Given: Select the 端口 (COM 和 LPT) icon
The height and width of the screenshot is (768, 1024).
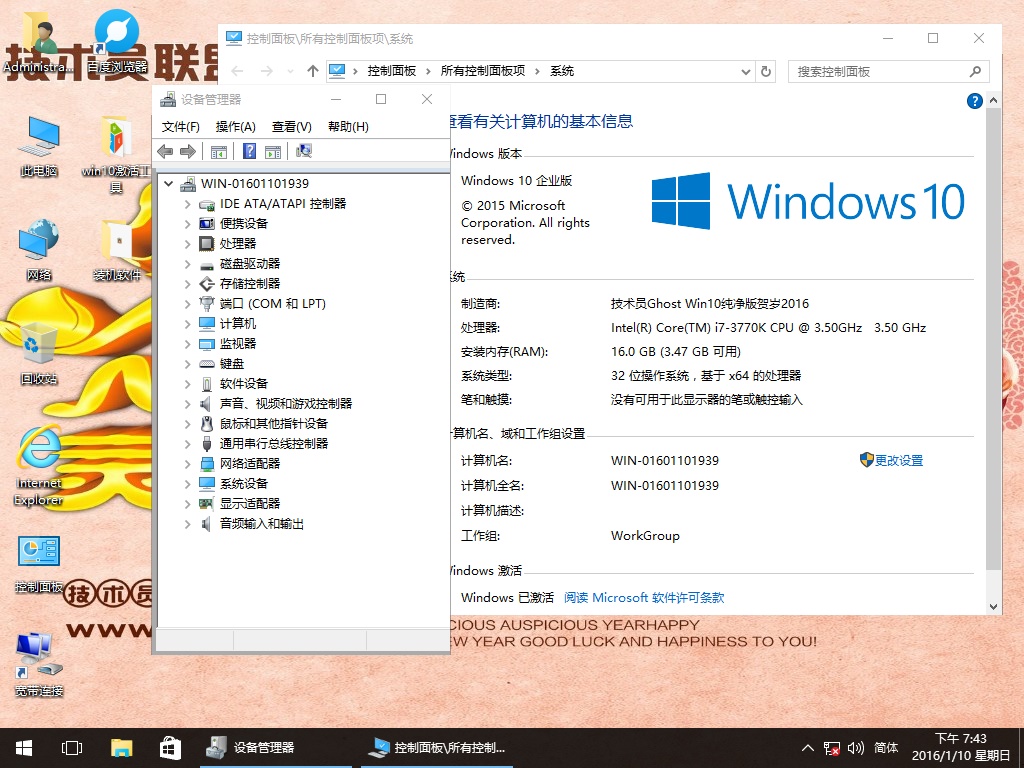Looking at the screenshot, I should 206,304.
